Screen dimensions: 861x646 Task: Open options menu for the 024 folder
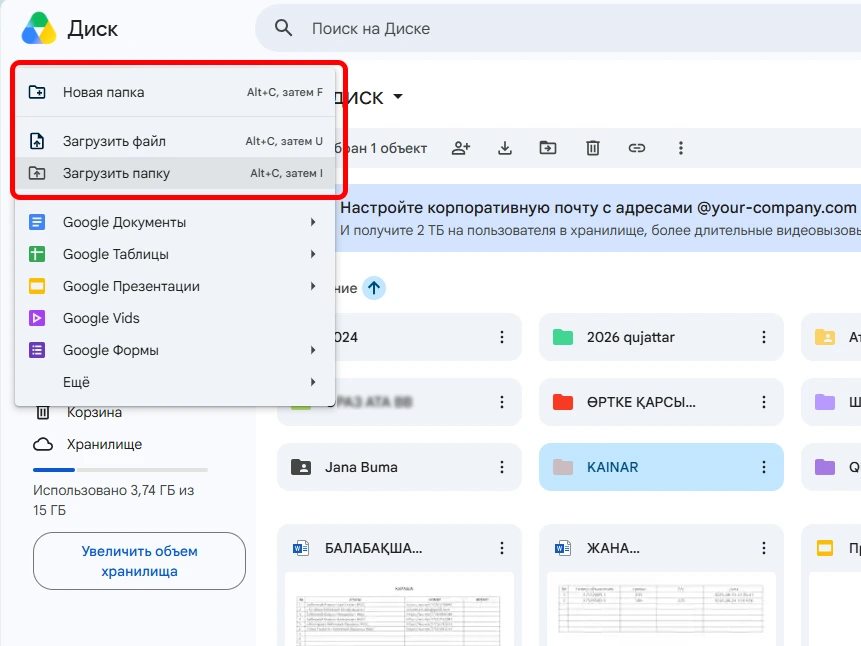(x=502, y=337)
